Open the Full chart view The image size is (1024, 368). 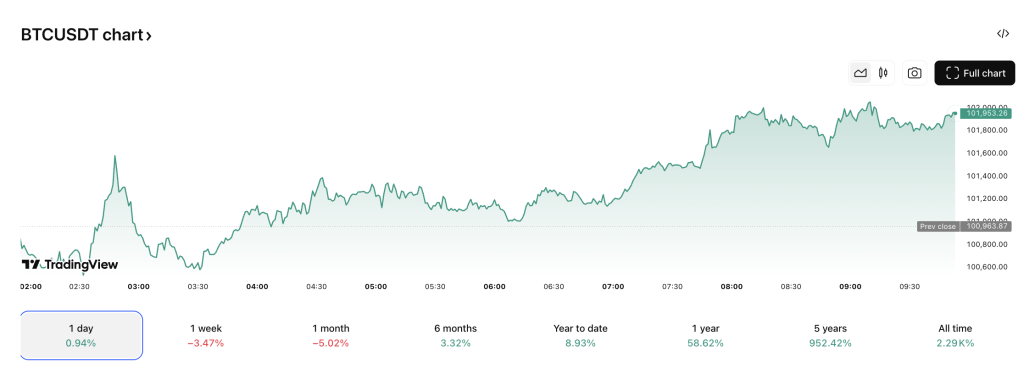(x=975, y=73)
